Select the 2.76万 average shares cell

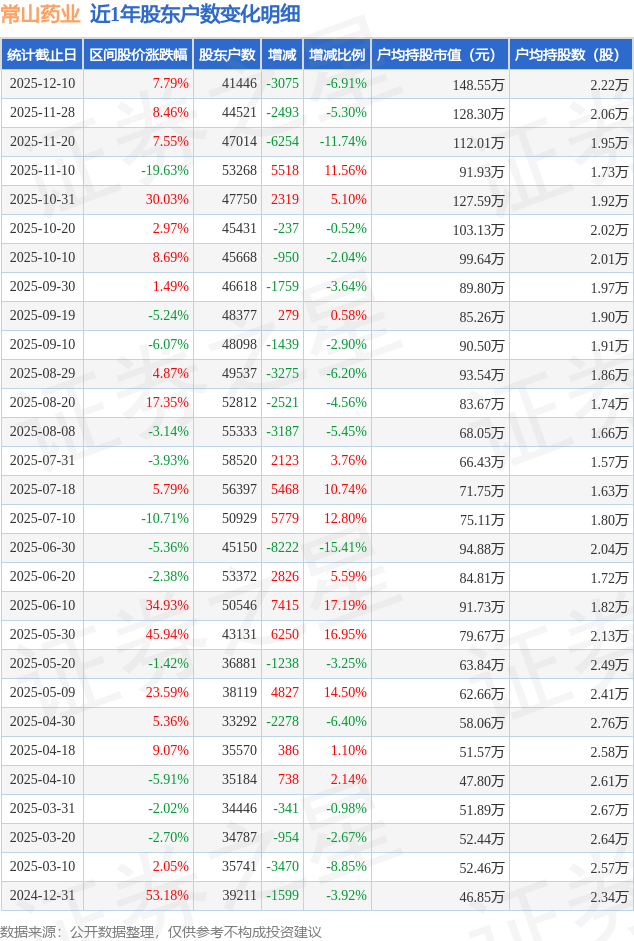609,722
